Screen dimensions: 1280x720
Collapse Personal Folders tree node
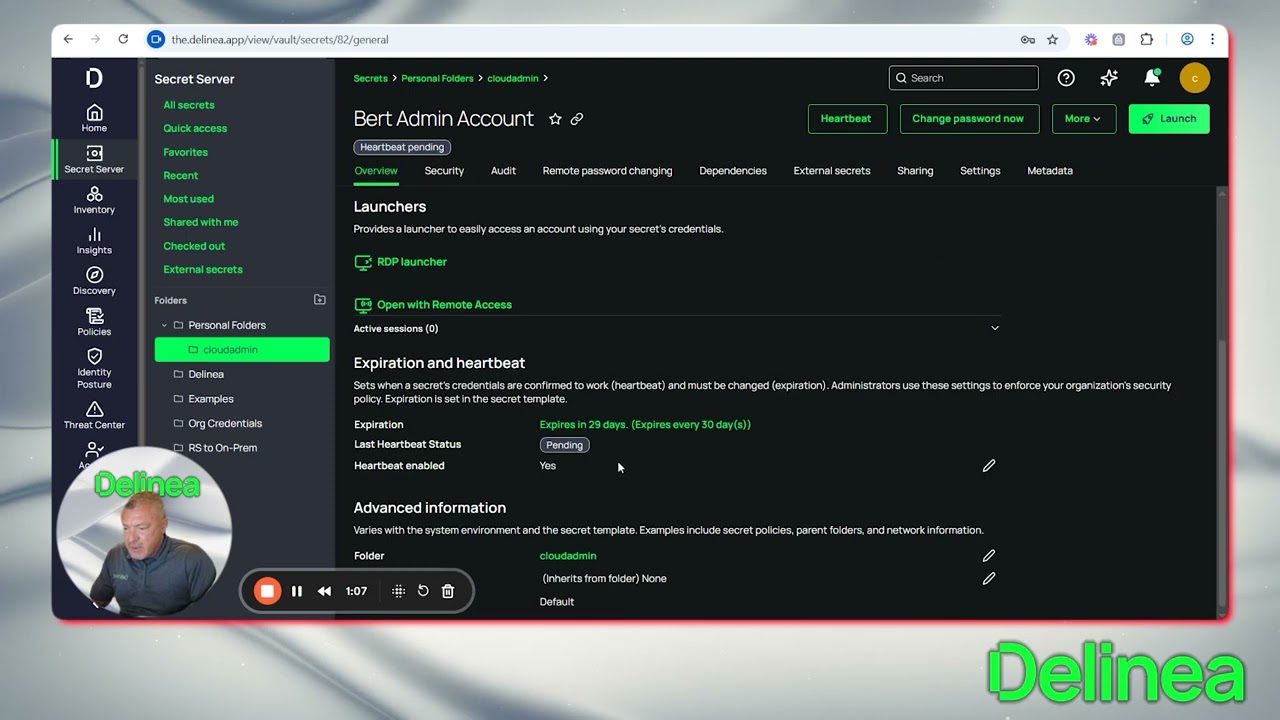click(x=164, y=325)
